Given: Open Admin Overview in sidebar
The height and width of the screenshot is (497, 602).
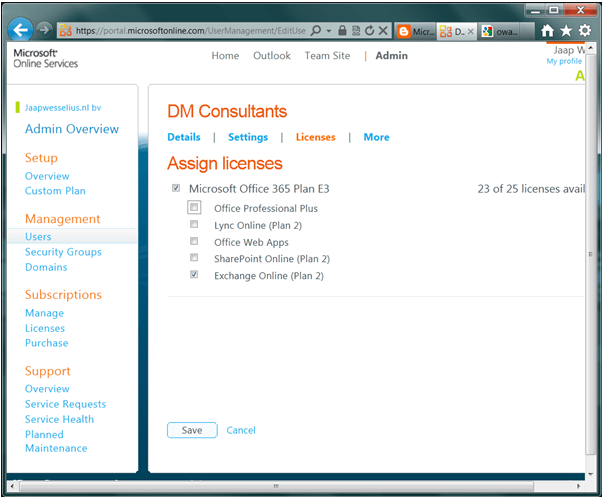Looking at the screenshot, I should click(x=72, y=129).
